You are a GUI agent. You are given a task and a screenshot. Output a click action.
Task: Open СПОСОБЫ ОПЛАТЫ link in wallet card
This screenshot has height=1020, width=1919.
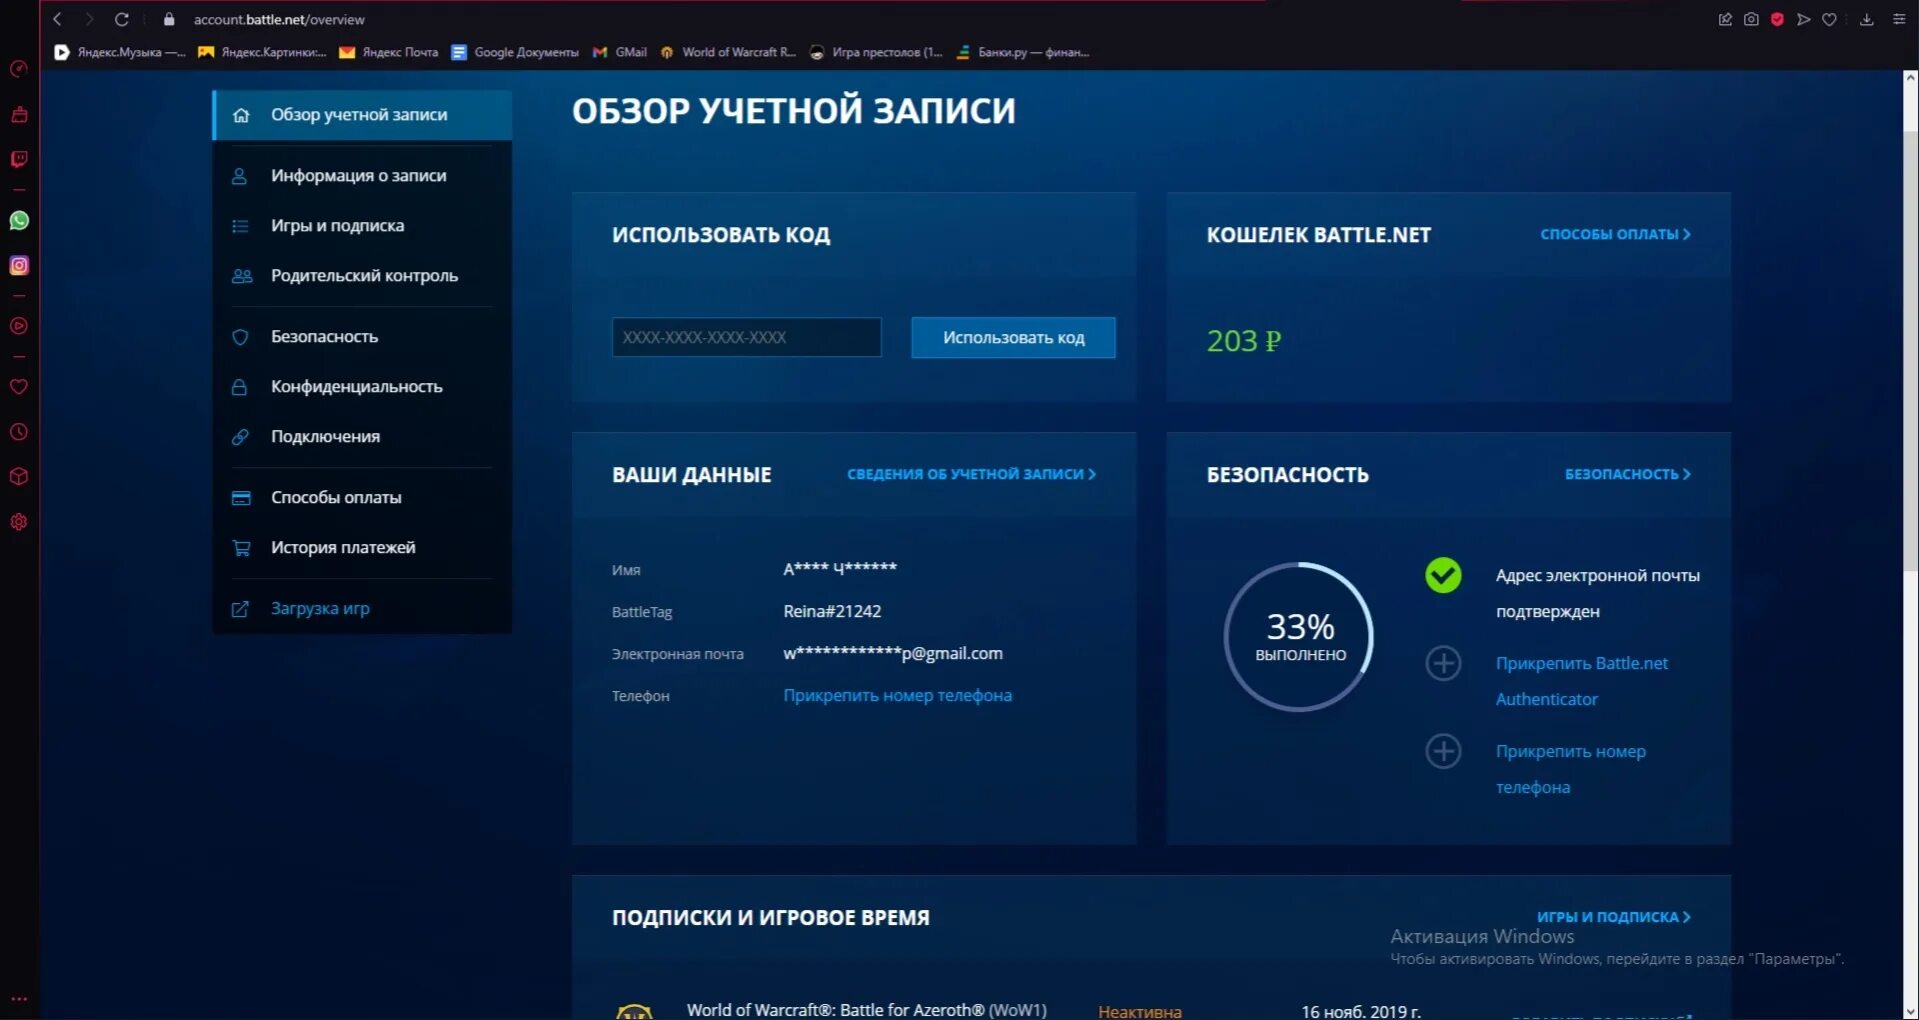(1615, 234)
